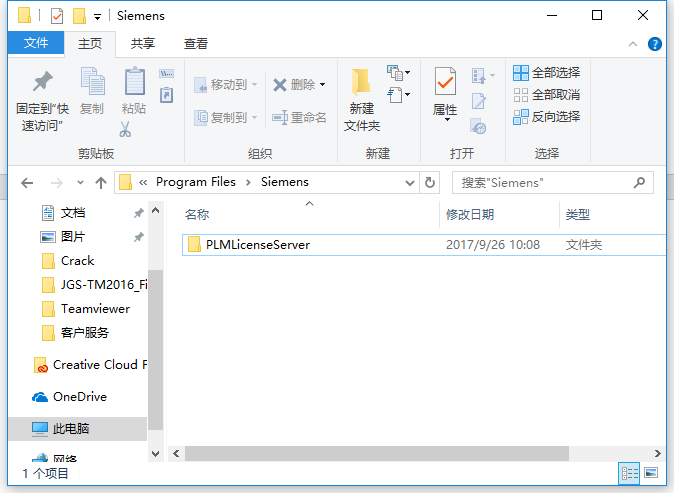Click the horizontal scrollbar right arrow
This screenshot has height=493, width=674.
(657, 453)
